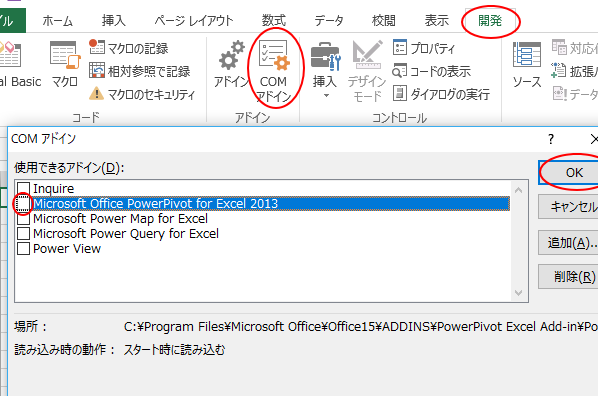Image resolution: width=598 pixels, height=396 pixels.
Task: Click the 使用できるアドイン(D): label
Action: point(69,167)
